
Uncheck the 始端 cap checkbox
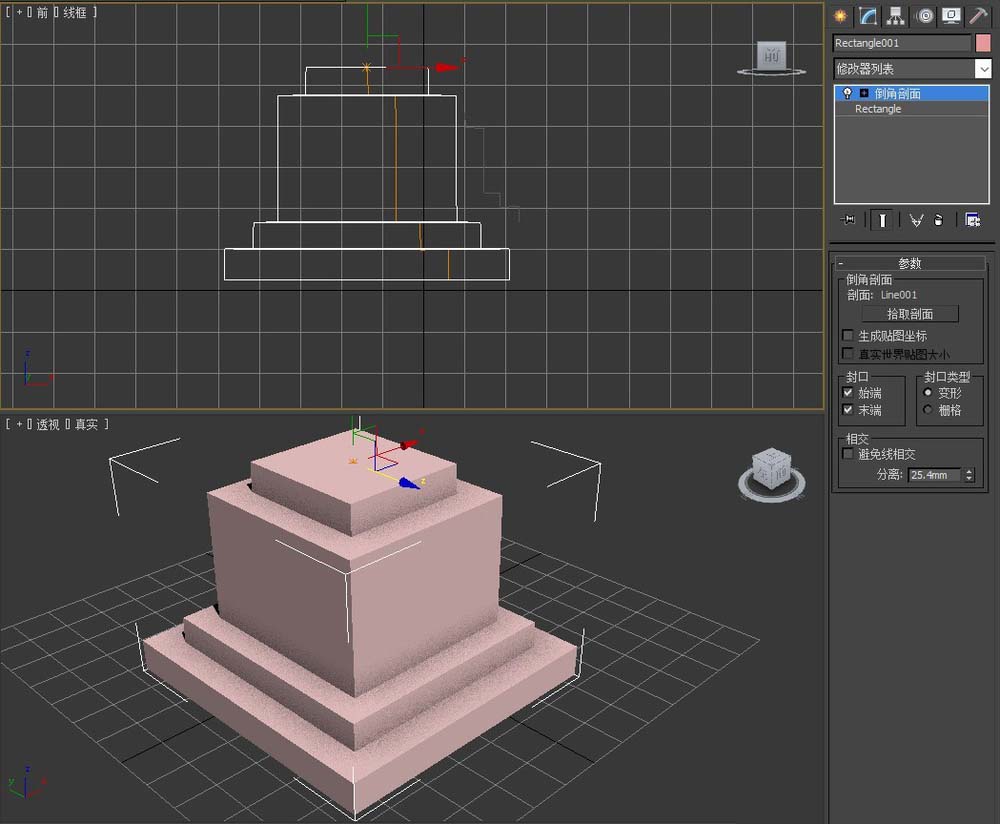848,392
